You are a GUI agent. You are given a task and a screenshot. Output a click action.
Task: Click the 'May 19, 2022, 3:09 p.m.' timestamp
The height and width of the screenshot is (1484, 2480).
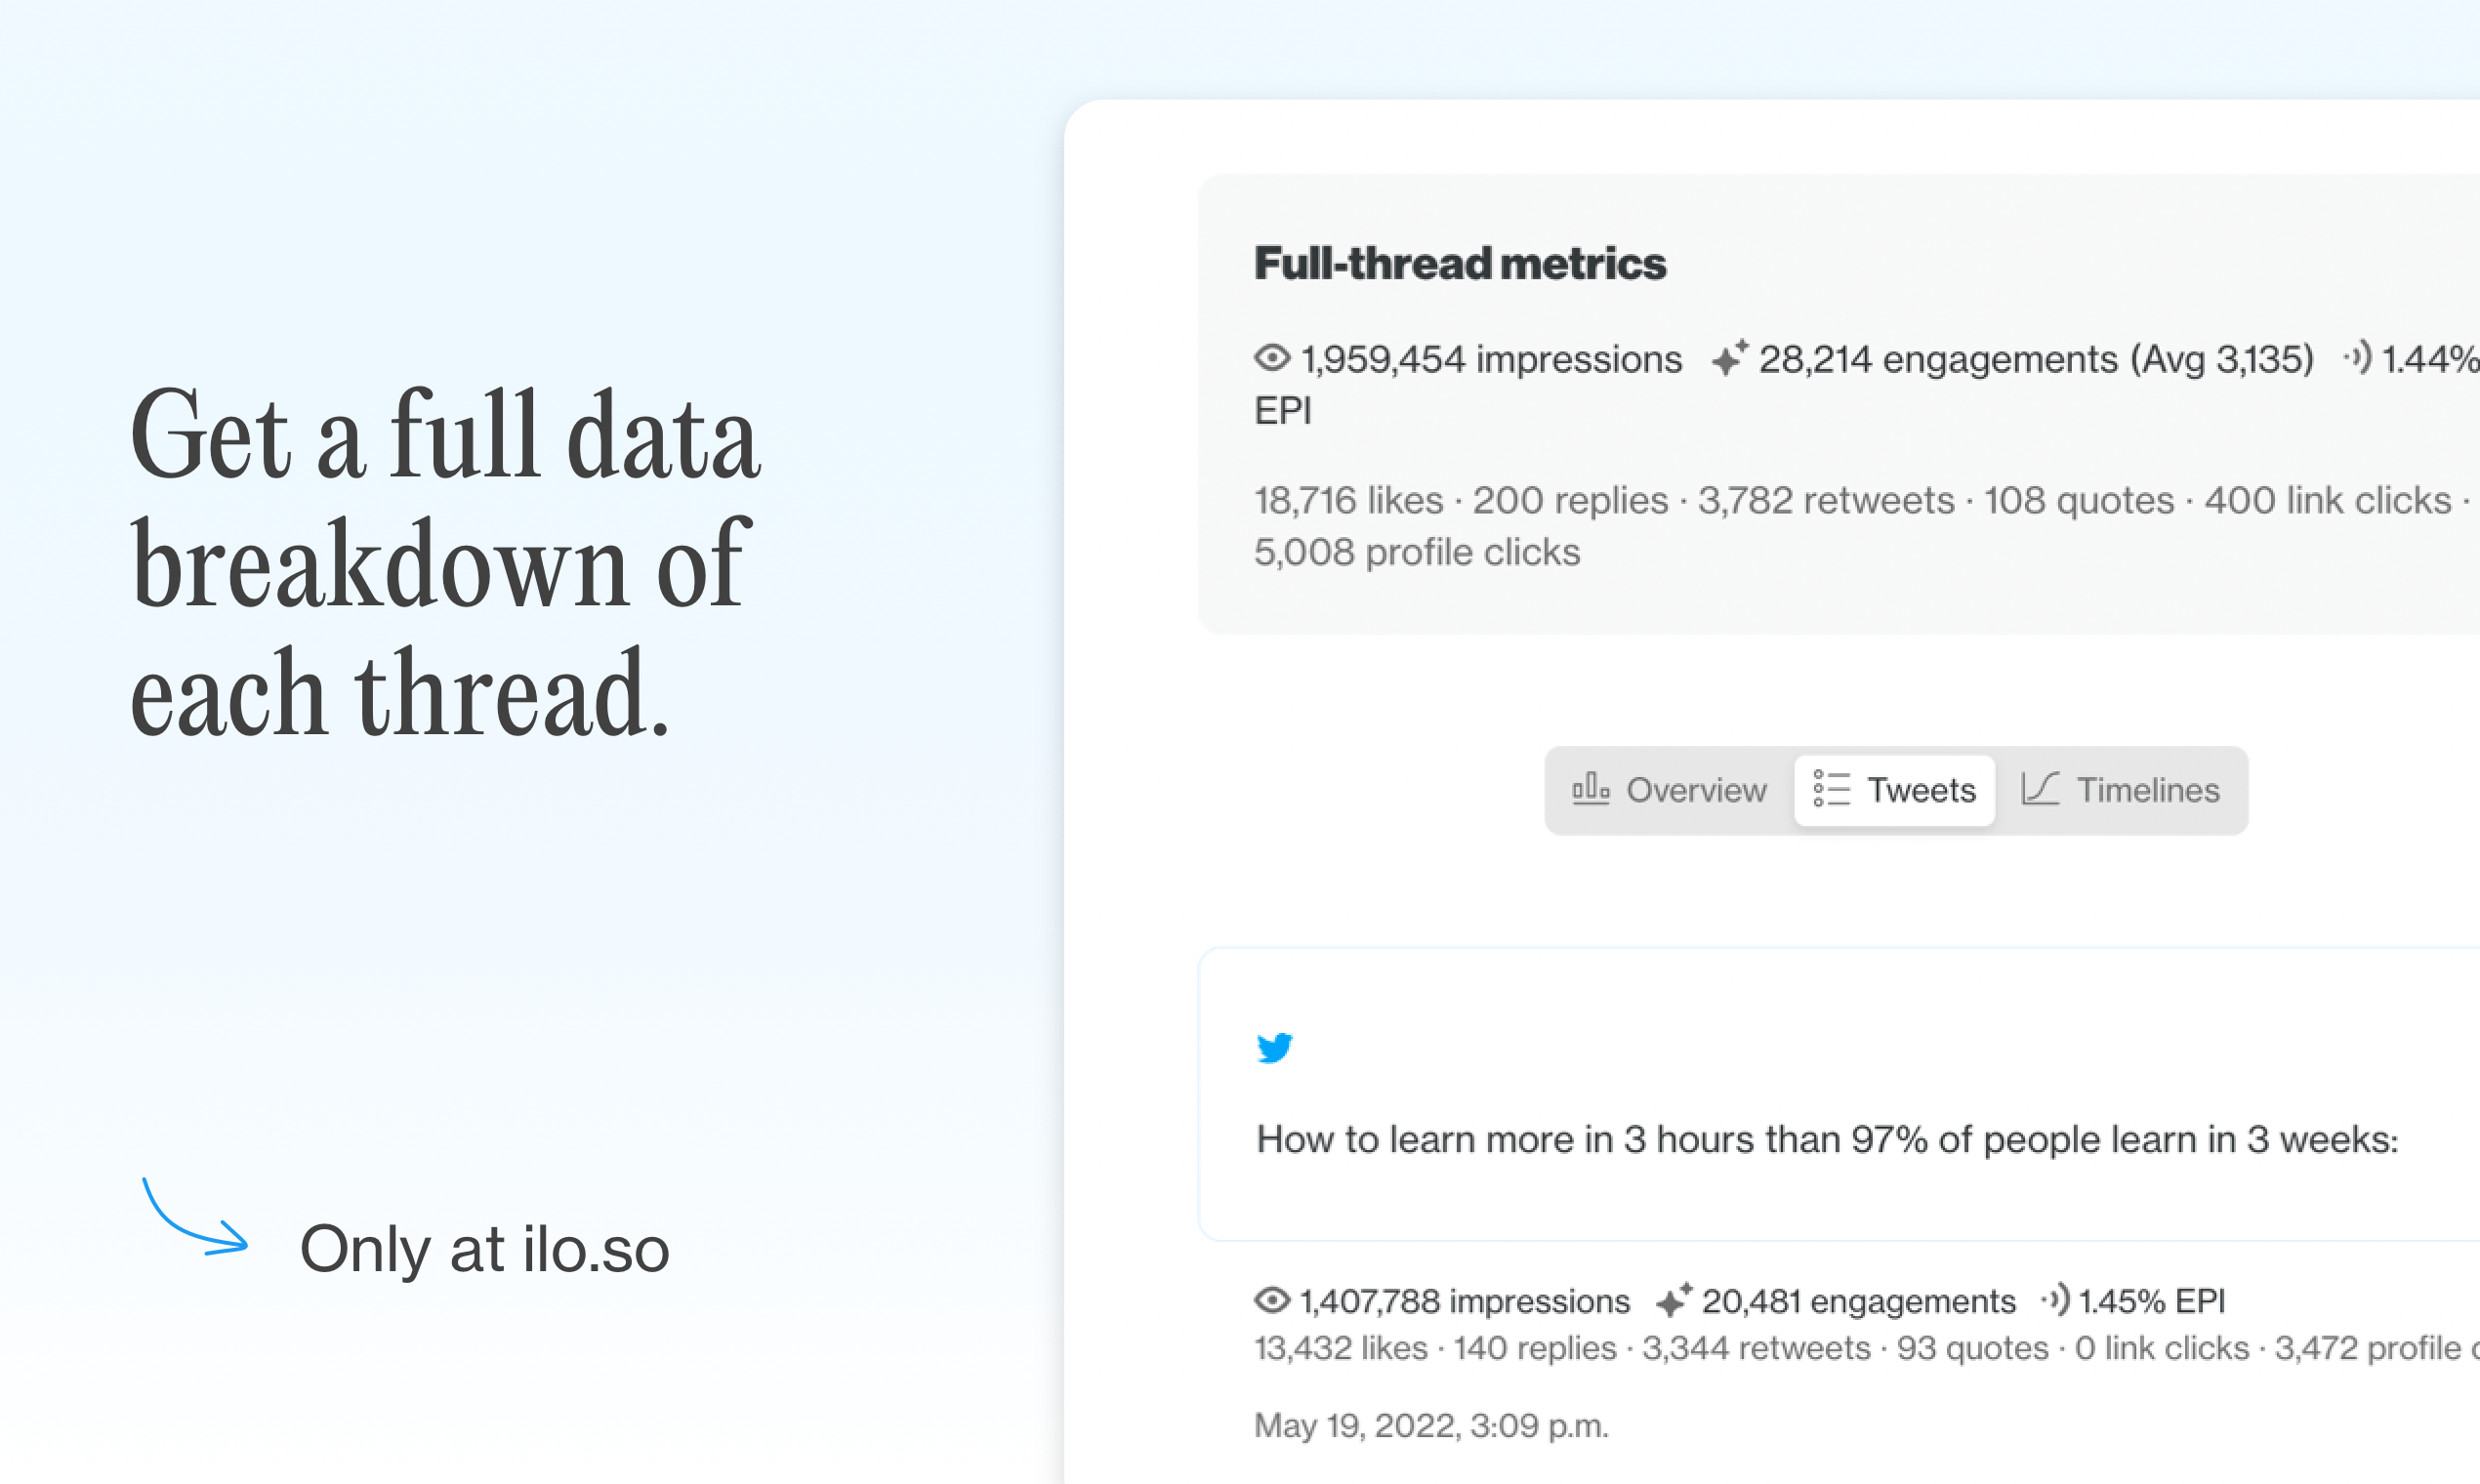point(1431,1425)
